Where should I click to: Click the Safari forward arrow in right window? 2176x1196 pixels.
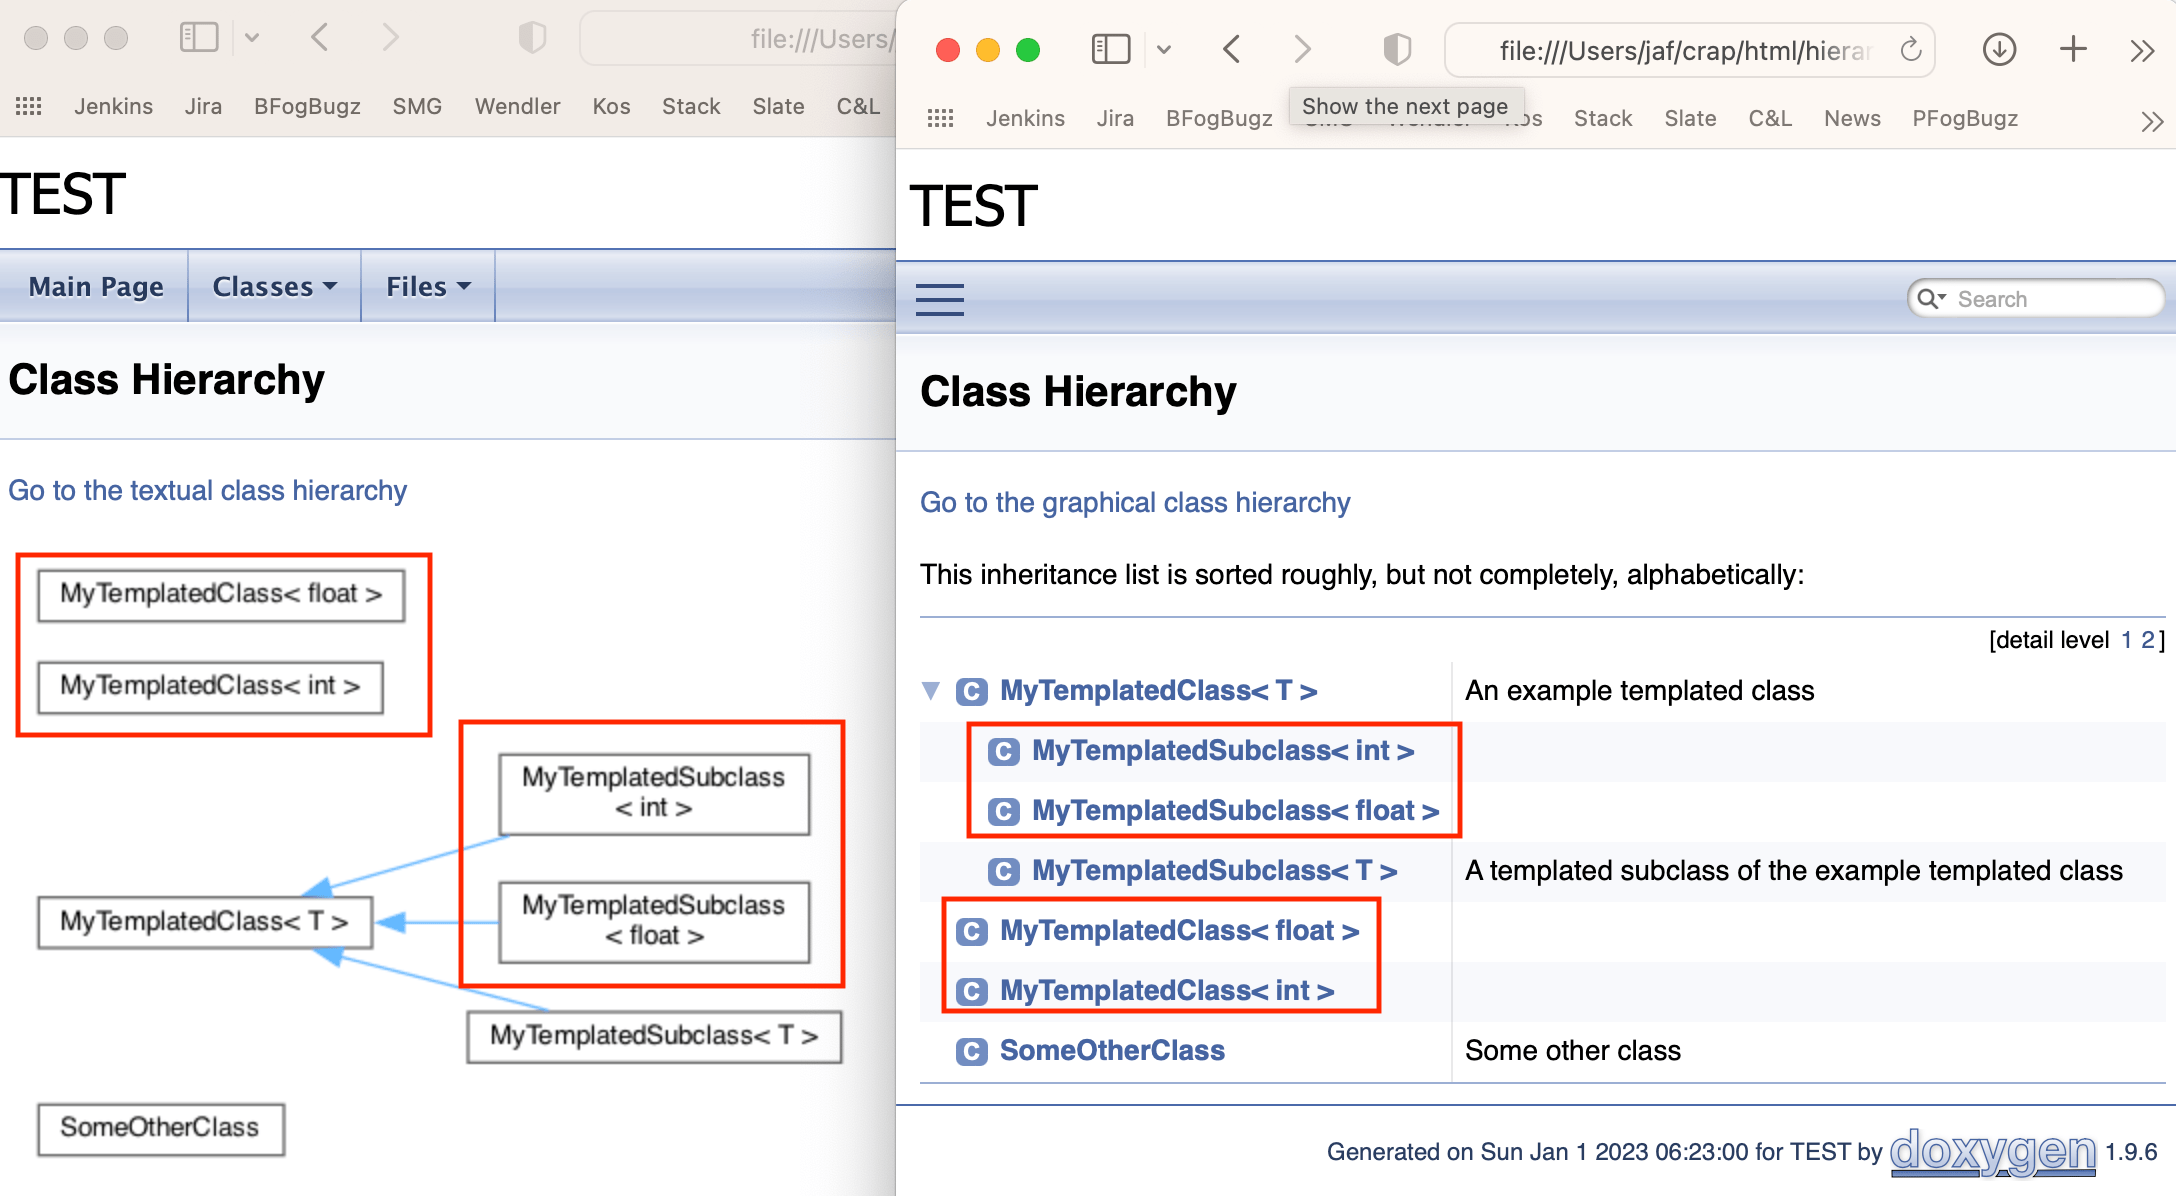click(x=1302, y=49)
